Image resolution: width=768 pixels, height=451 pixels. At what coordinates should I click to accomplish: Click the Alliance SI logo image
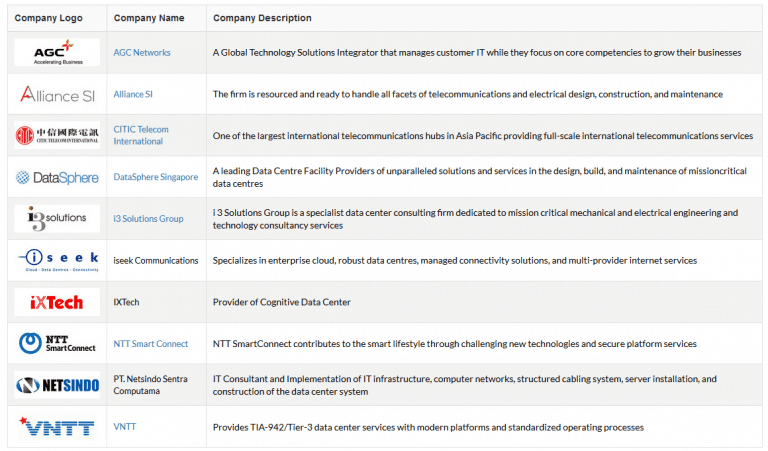click(x=57, y=94)
